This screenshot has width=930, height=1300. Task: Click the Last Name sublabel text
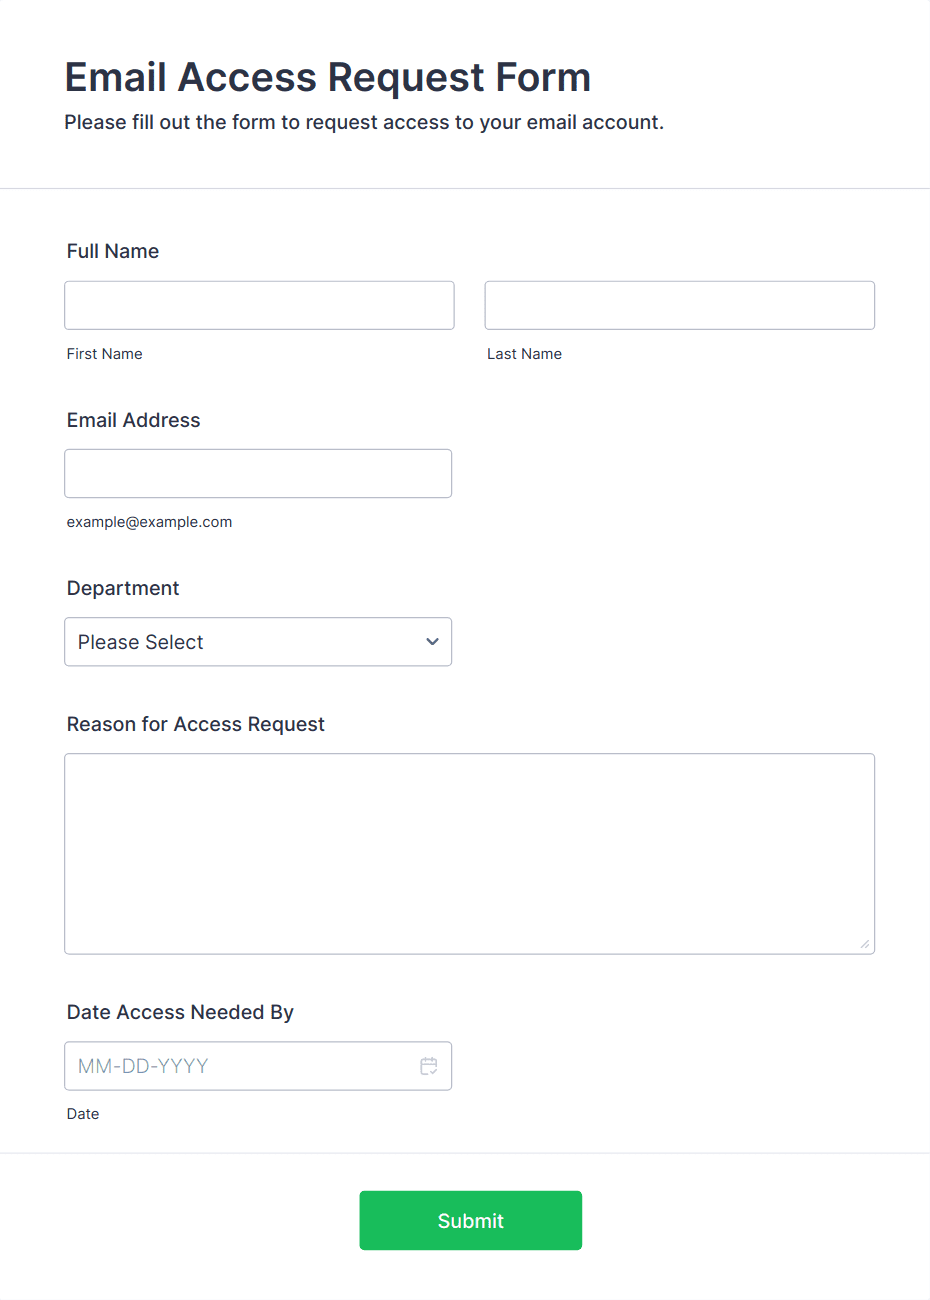click(524, 354)
